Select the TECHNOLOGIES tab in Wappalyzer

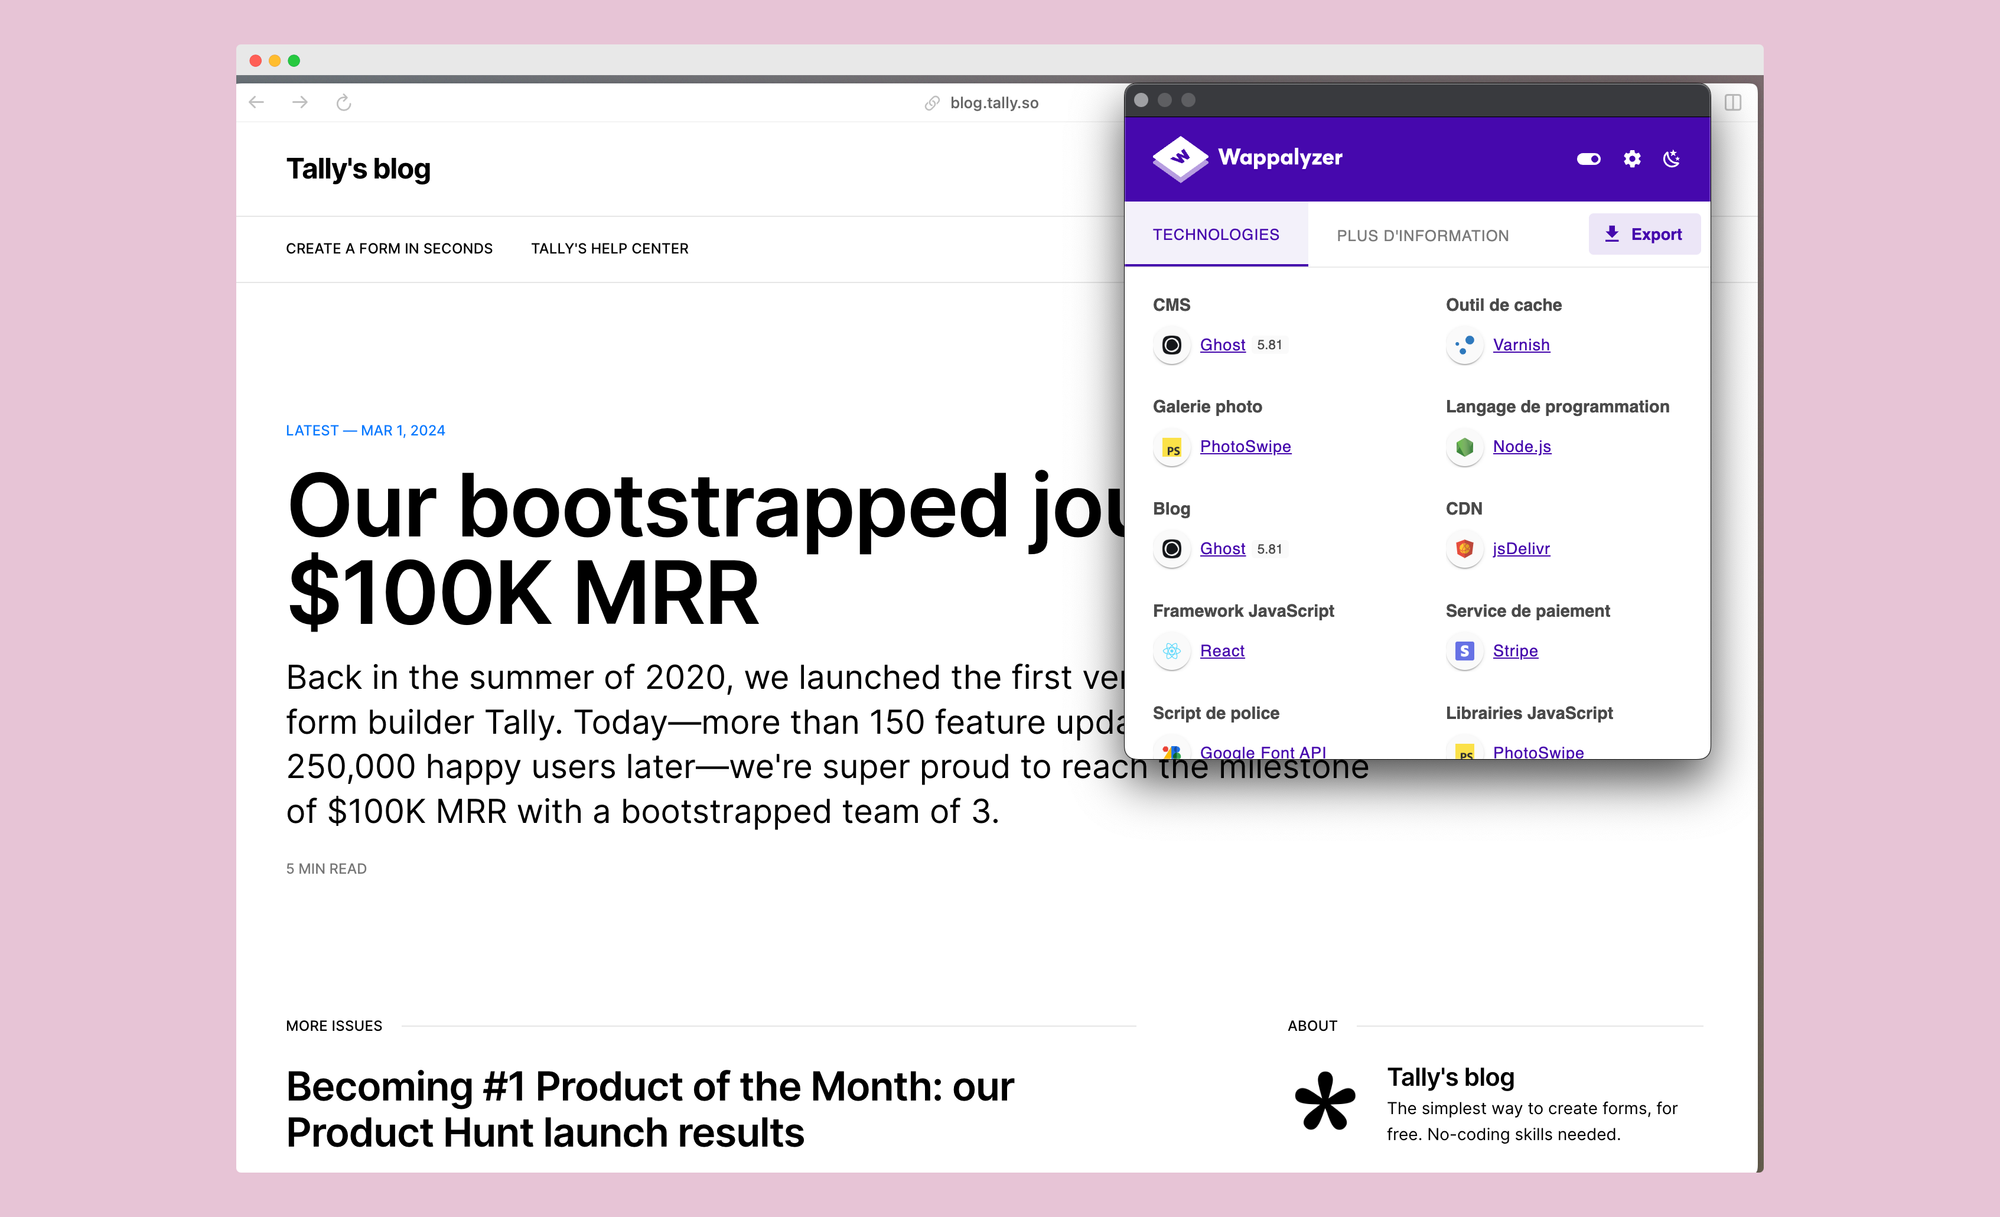[x=1216, y=234]
